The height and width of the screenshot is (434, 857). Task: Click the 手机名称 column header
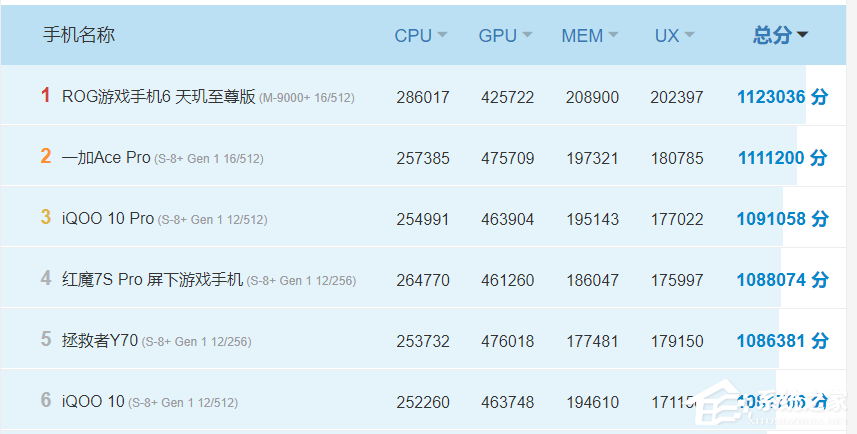[x=79, y=35]
